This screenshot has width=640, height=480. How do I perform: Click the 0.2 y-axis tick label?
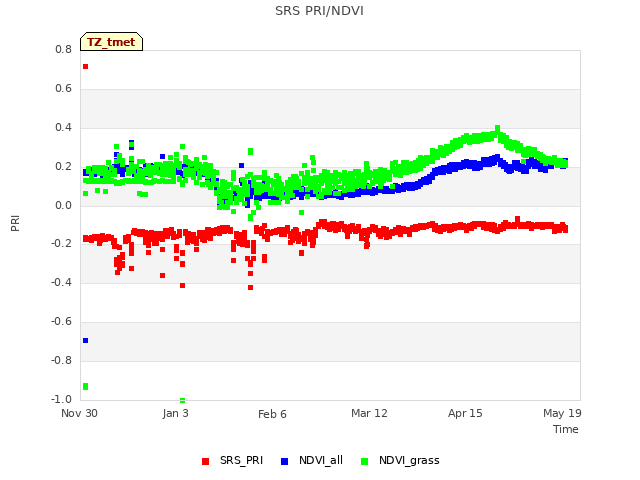[63, 167]
